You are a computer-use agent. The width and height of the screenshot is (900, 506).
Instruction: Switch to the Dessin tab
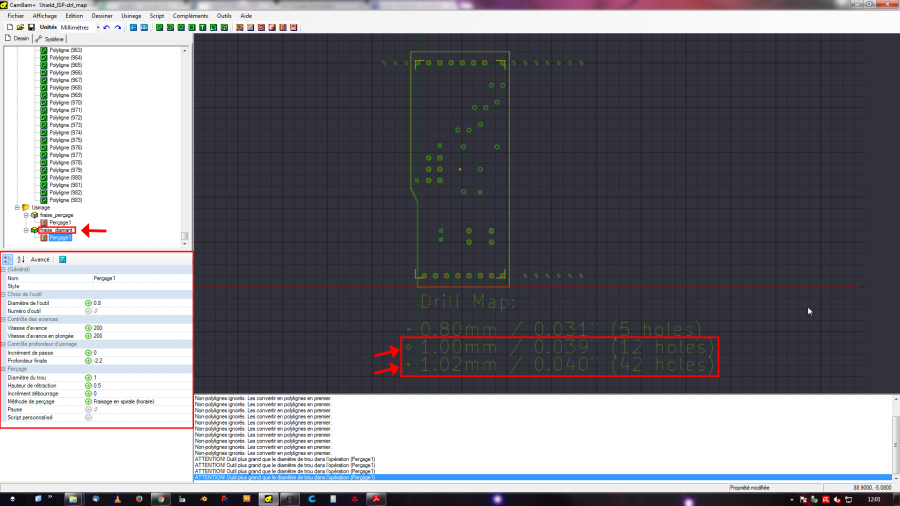(17, 38)
